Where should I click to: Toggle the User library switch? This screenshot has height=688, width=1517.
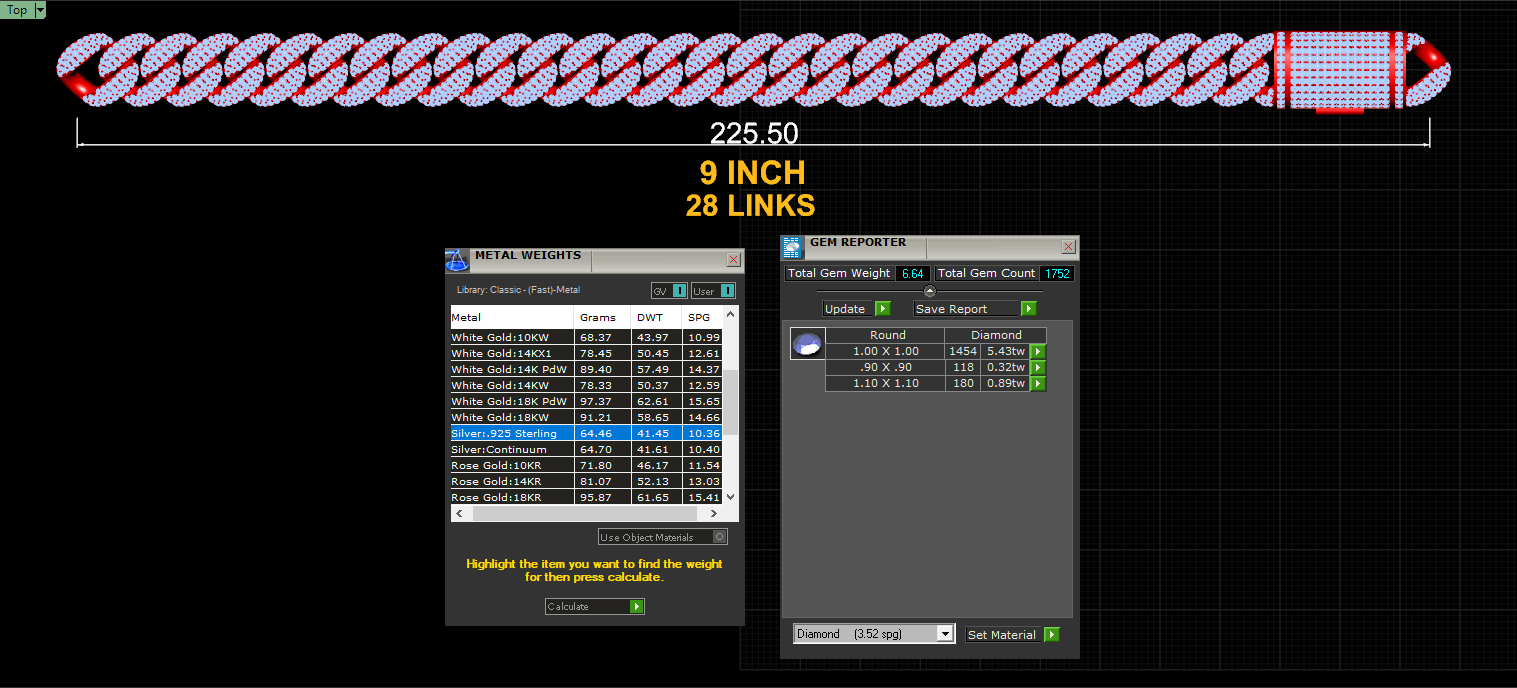coord(727,291)
